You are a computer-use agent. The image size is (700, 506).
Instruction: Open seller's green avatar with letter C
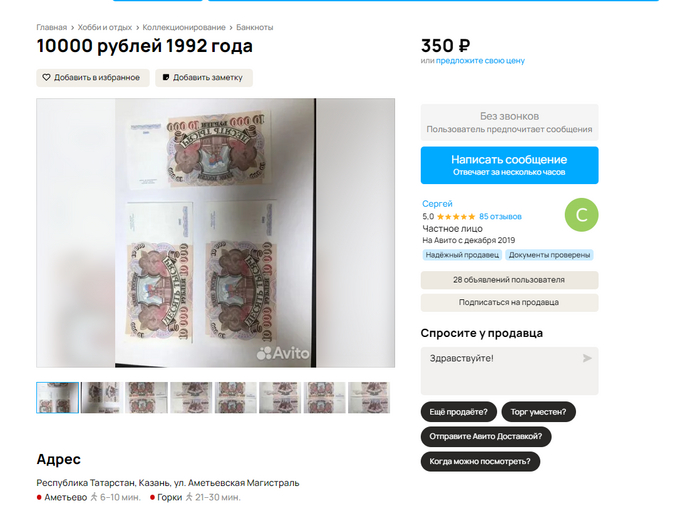tap(581, 215)
